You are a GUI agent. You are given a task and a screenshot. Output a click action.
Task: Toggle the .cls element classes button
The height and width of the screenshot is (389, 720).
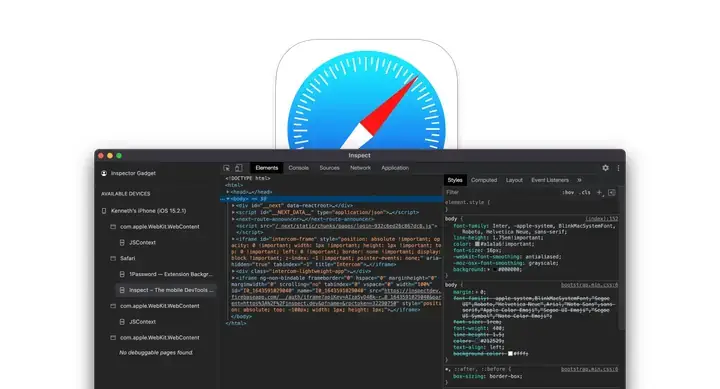585,192
